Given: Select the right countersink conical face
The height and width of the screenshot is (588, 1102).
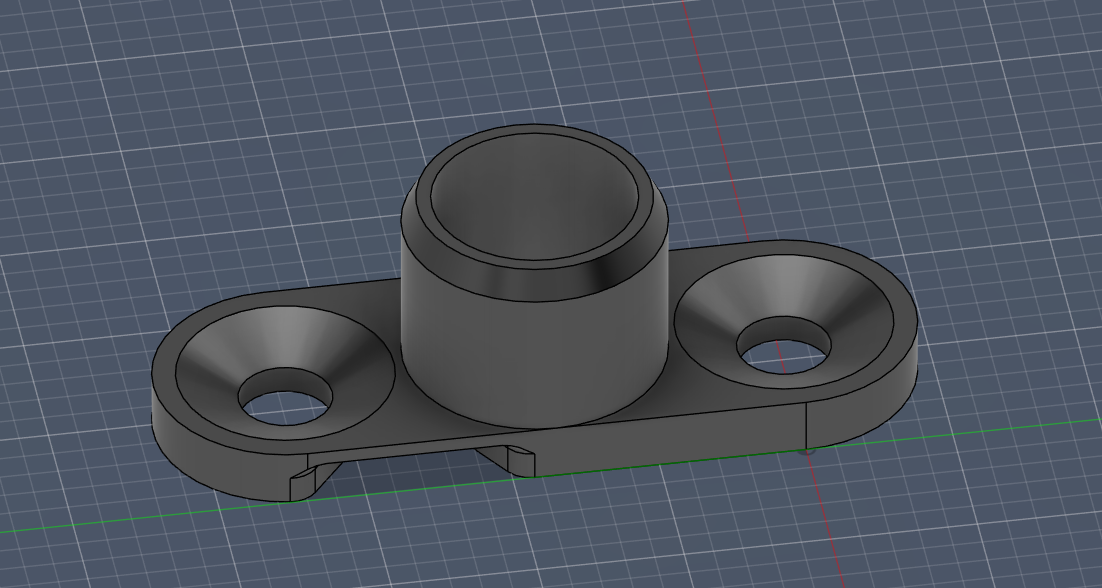Looking at the screenshot, I should (784, 288).
